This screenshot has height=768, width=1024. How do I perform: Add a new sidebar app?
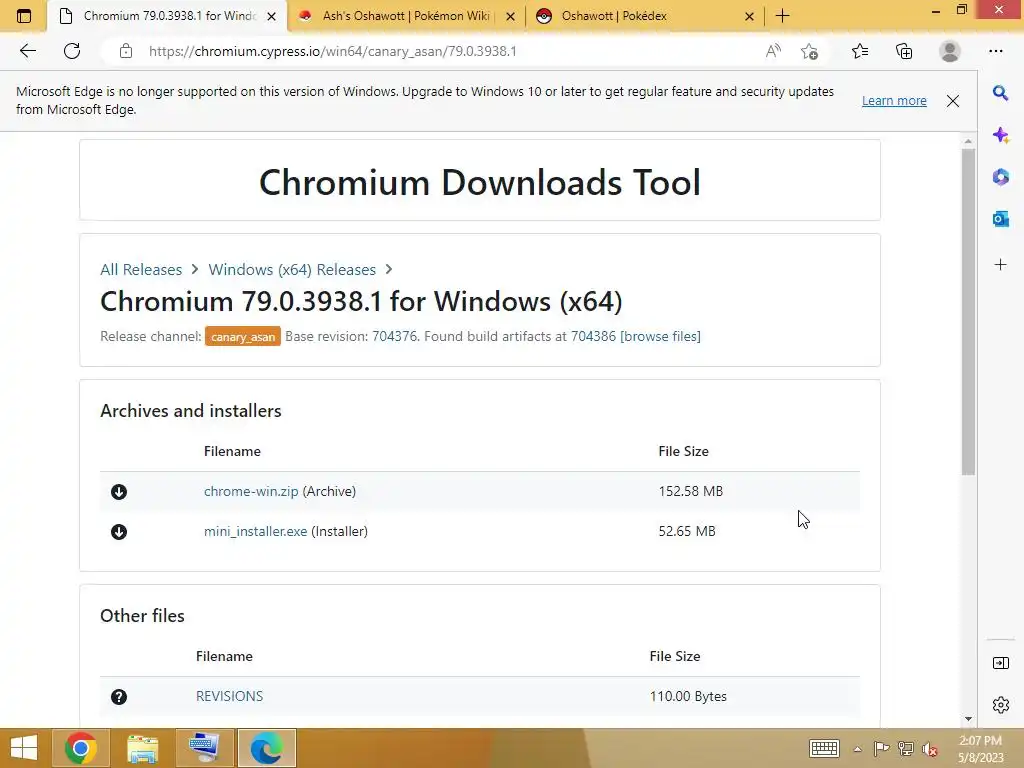click(x=1000, y=264)
